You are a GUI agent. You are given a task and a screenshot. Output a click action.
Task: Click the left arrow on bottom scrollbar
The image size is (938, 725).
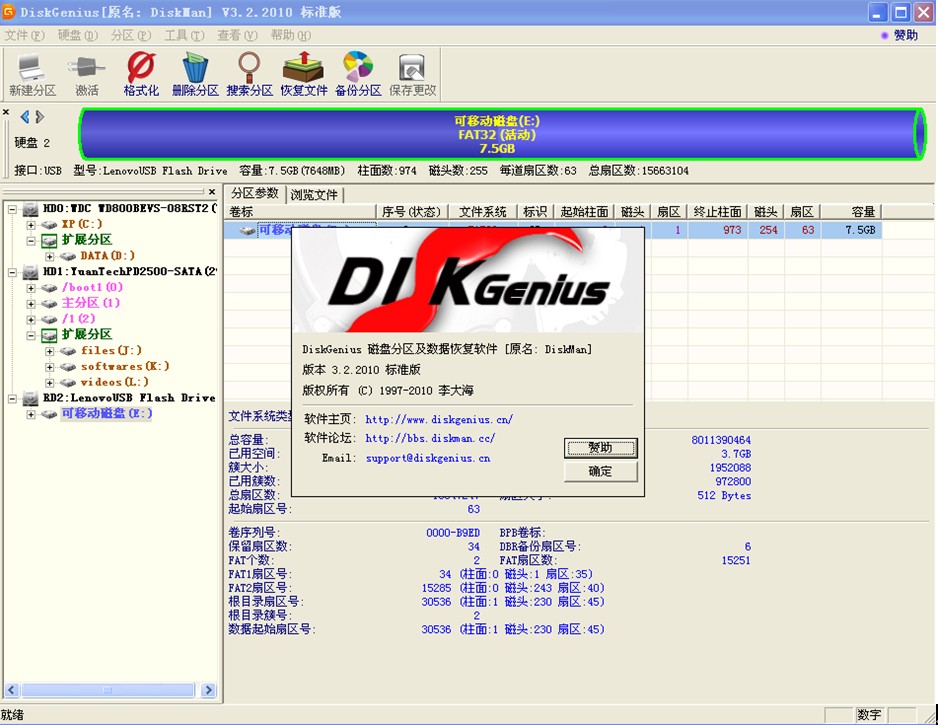[13, 690]
